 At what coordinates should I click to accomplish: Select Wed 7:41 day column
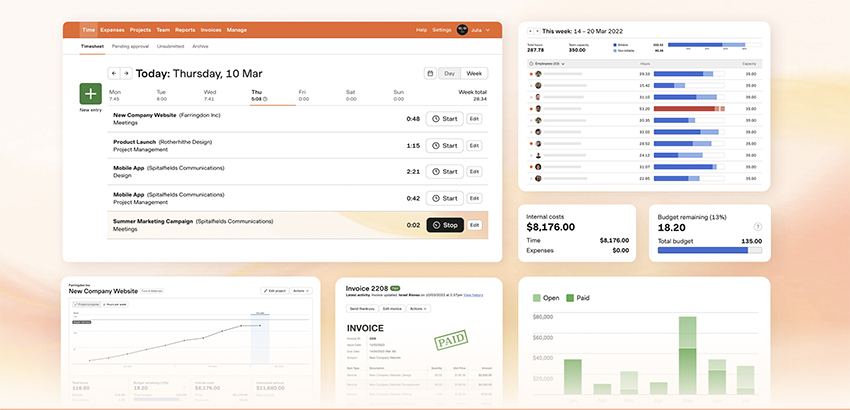click(x=210, y=95)
